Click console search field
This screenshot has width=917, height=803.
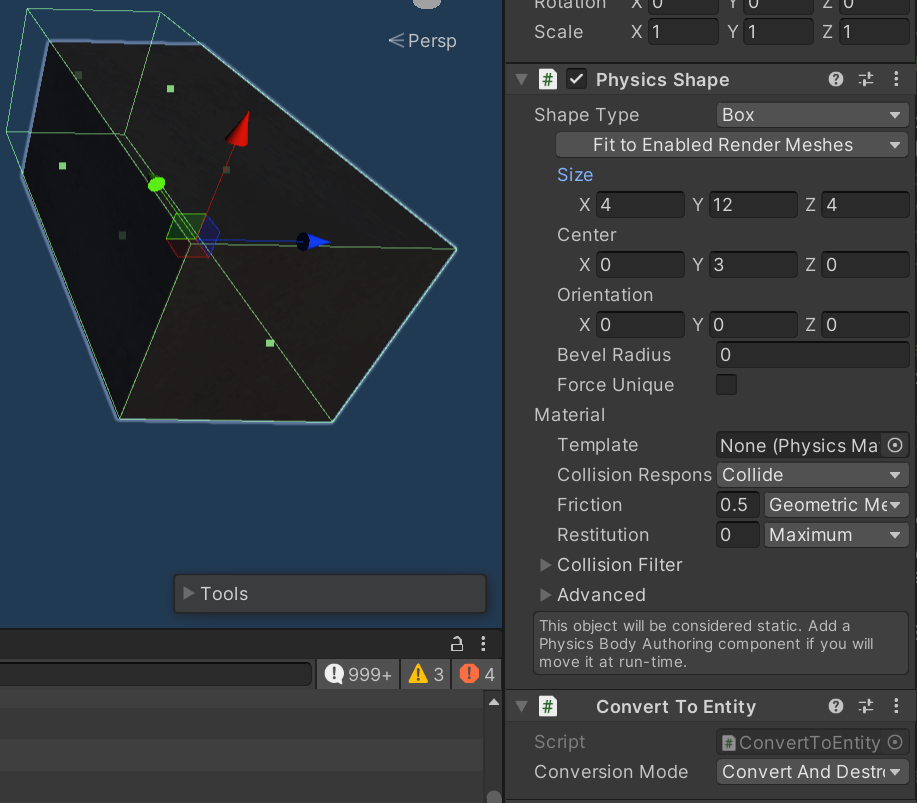point(155,674)
